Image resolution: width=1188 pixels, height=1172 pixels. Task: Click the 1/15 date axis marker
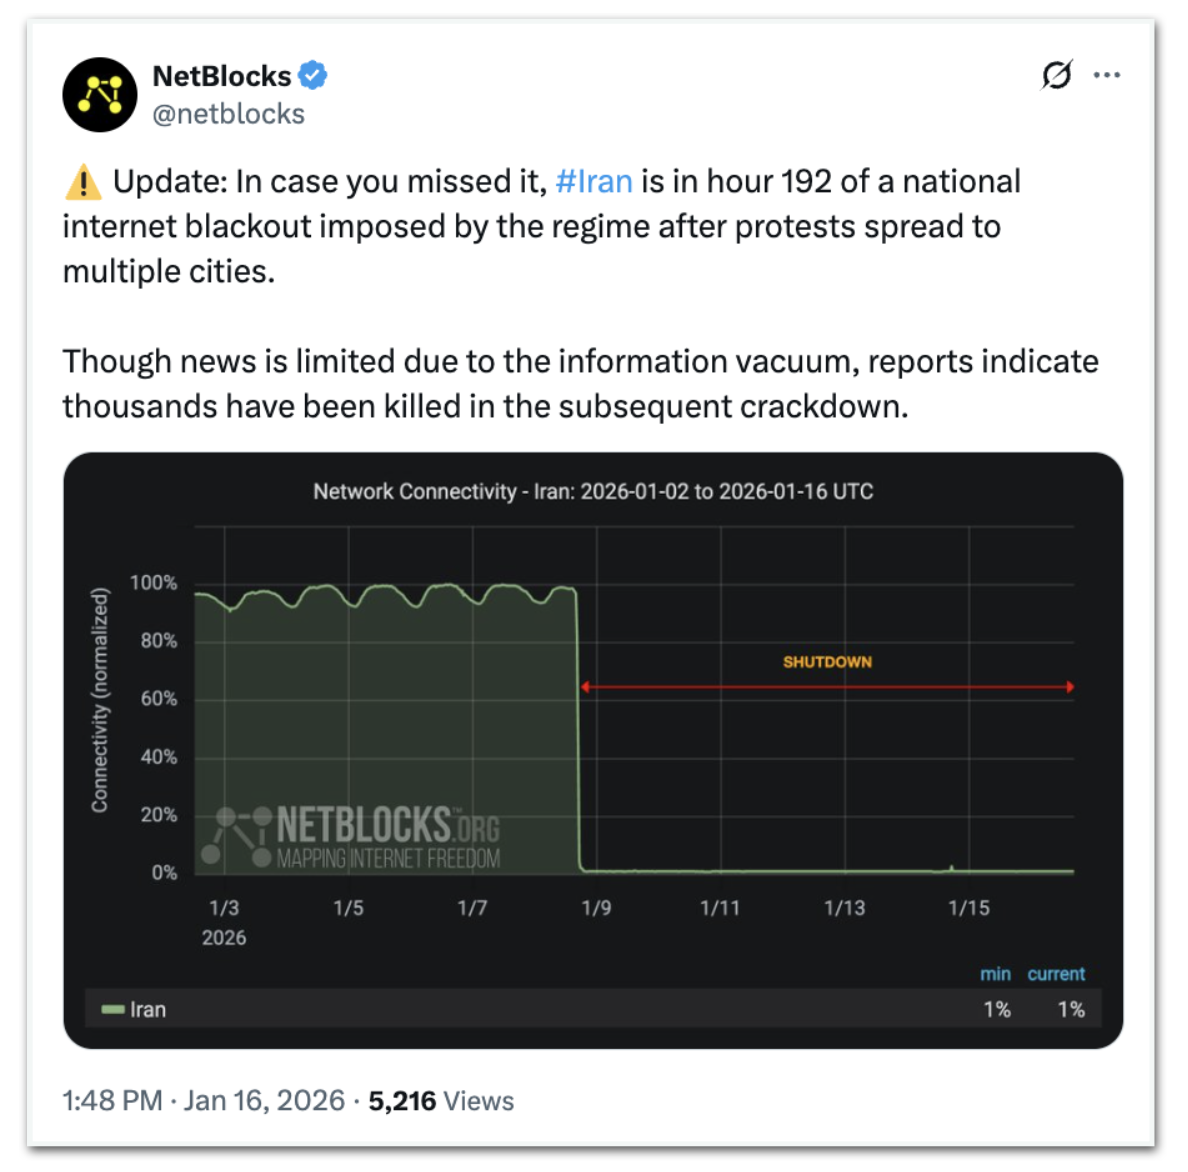click(968, 908)
